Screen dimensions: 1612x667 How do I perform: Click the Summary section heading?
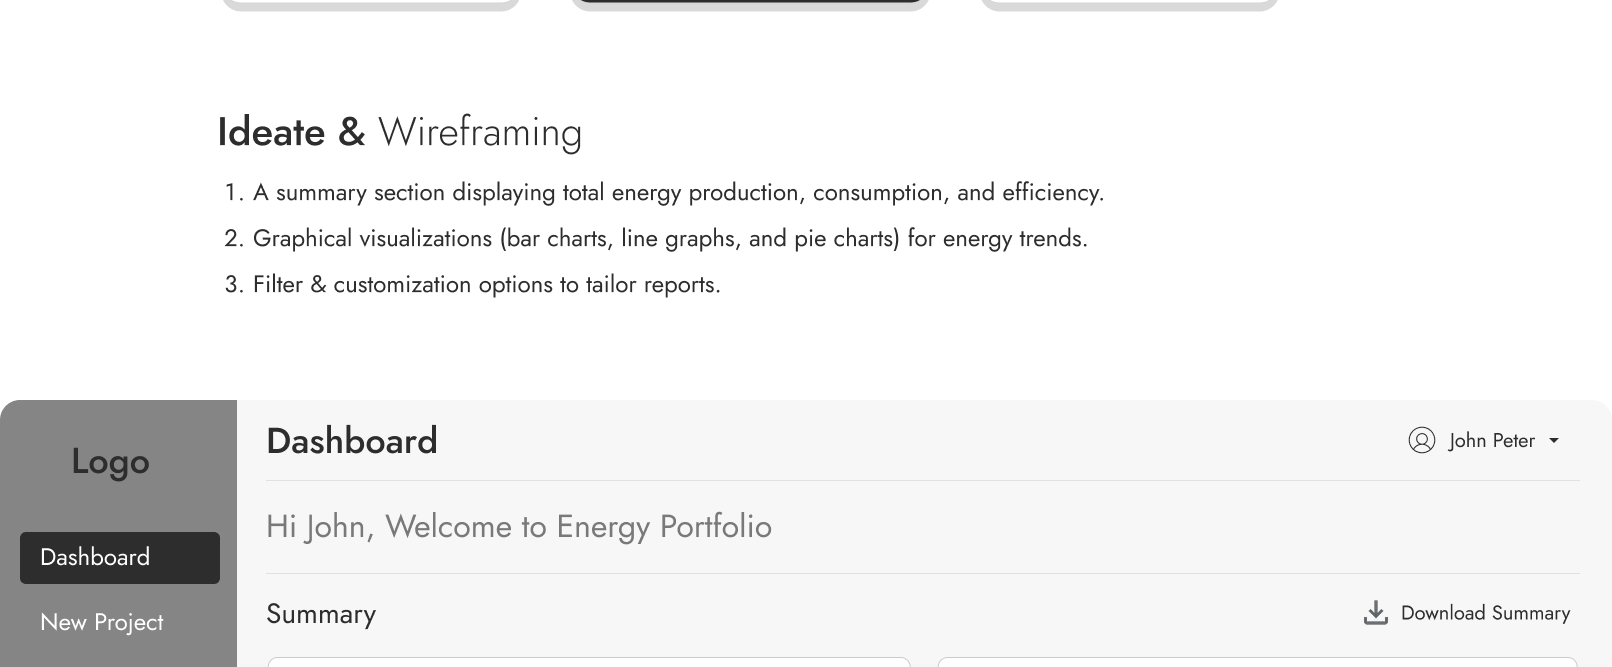pyautogui.click(x=321, y=614)
